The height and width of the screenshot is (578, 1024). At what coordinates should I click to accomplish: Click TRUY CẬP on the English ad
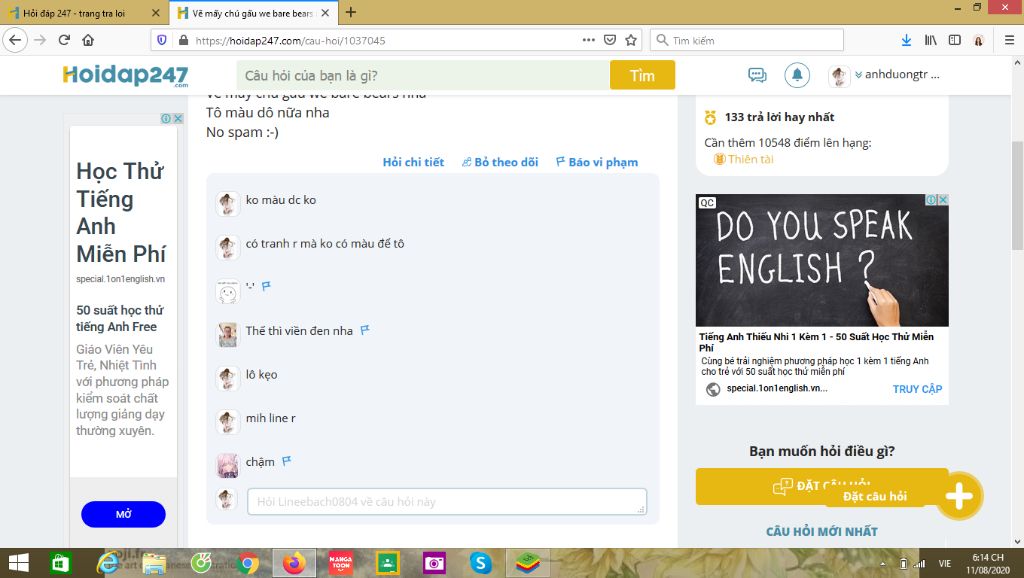(x=917, y=389)
